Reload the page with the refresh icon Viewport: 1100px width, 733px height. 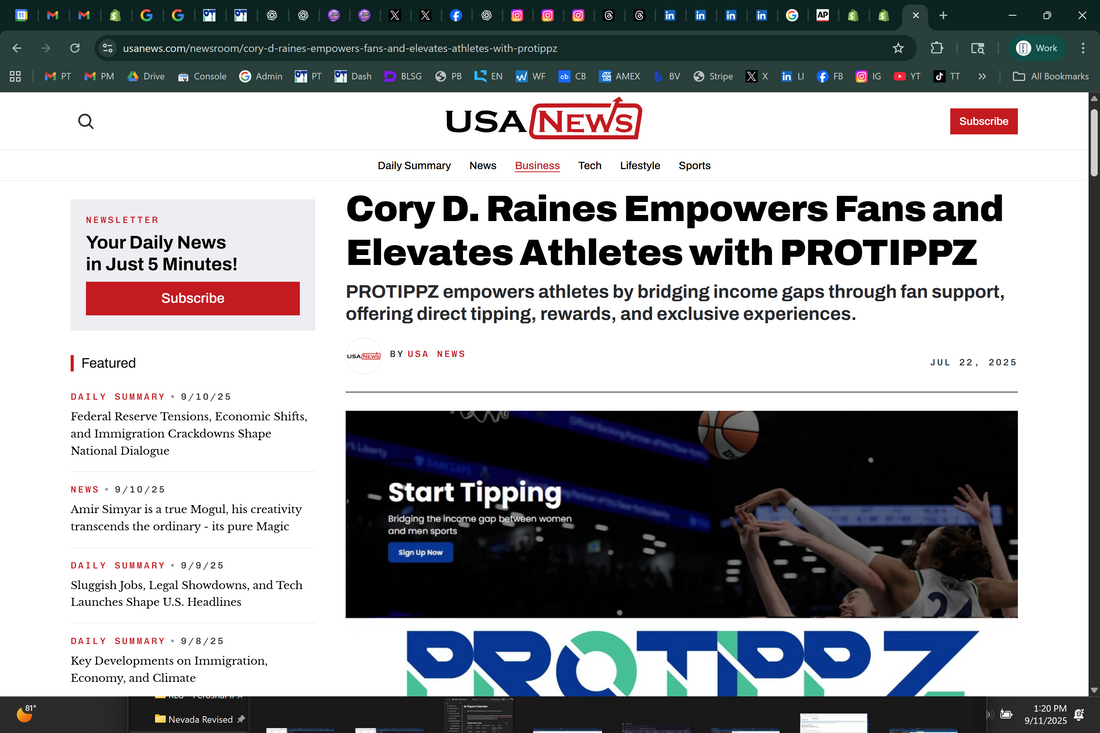(x=75, y=48)
